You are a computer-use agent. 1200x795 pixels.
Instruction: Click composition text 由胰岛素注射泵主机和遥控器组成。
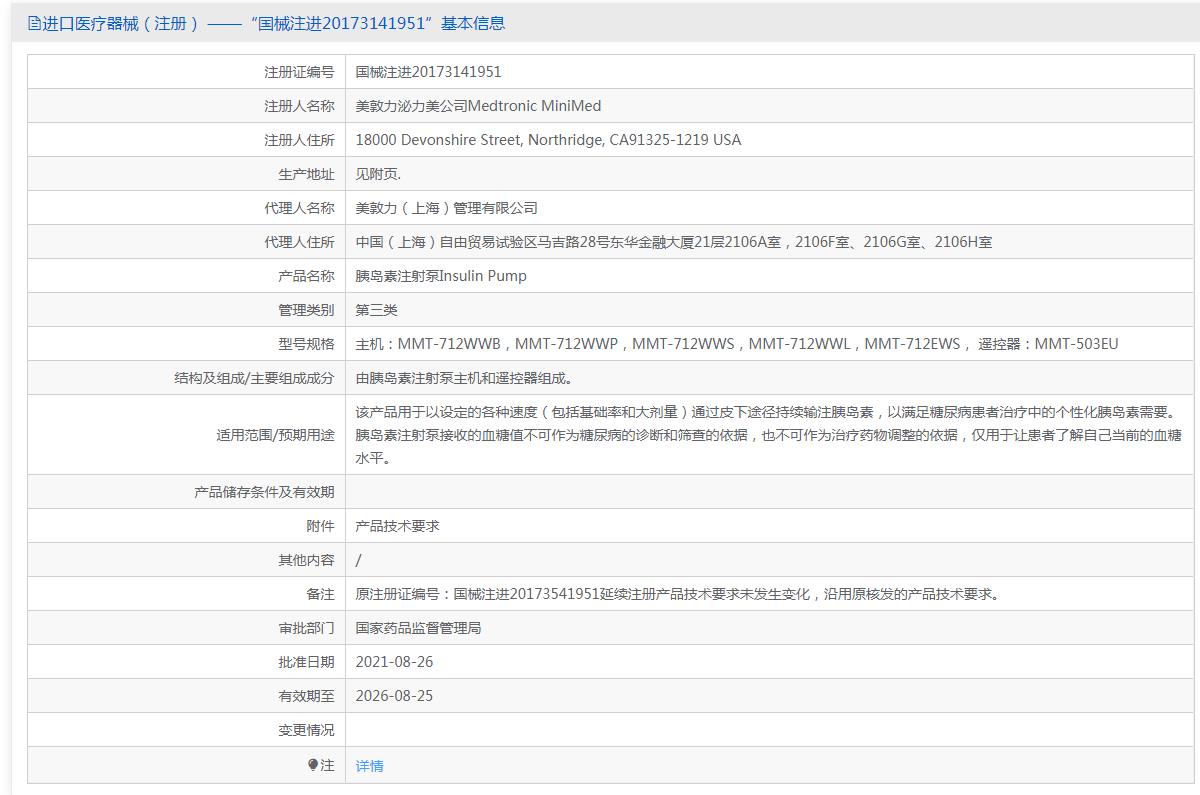click(x=465, y=378)
